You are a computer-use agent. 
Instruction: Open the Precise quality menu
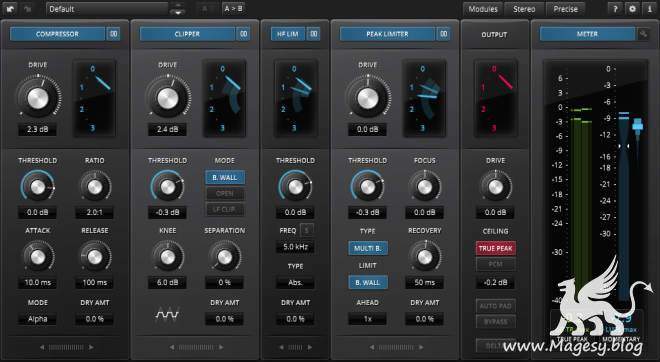click(565, 9)
